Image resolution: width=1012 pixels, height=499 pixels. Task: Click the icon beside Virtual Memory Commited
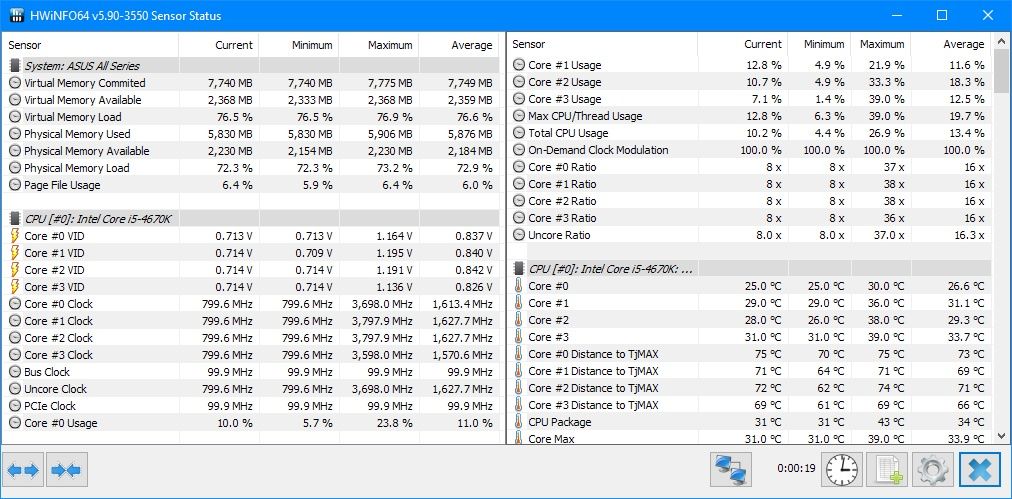coord(15,83)
